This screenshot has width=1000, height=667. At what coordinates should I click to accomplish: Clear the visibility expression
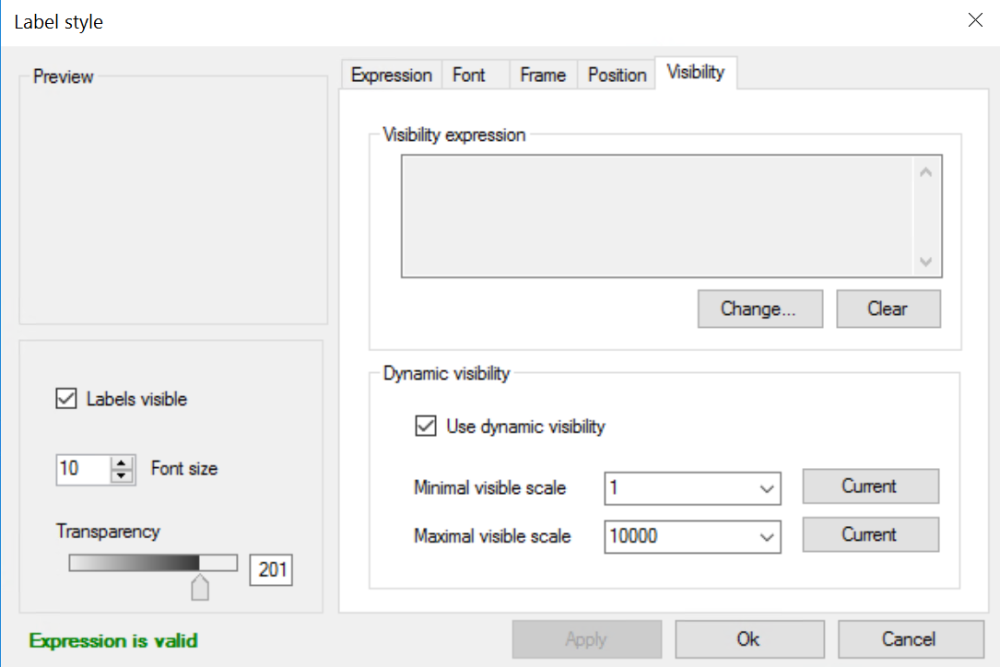[888, 308]
